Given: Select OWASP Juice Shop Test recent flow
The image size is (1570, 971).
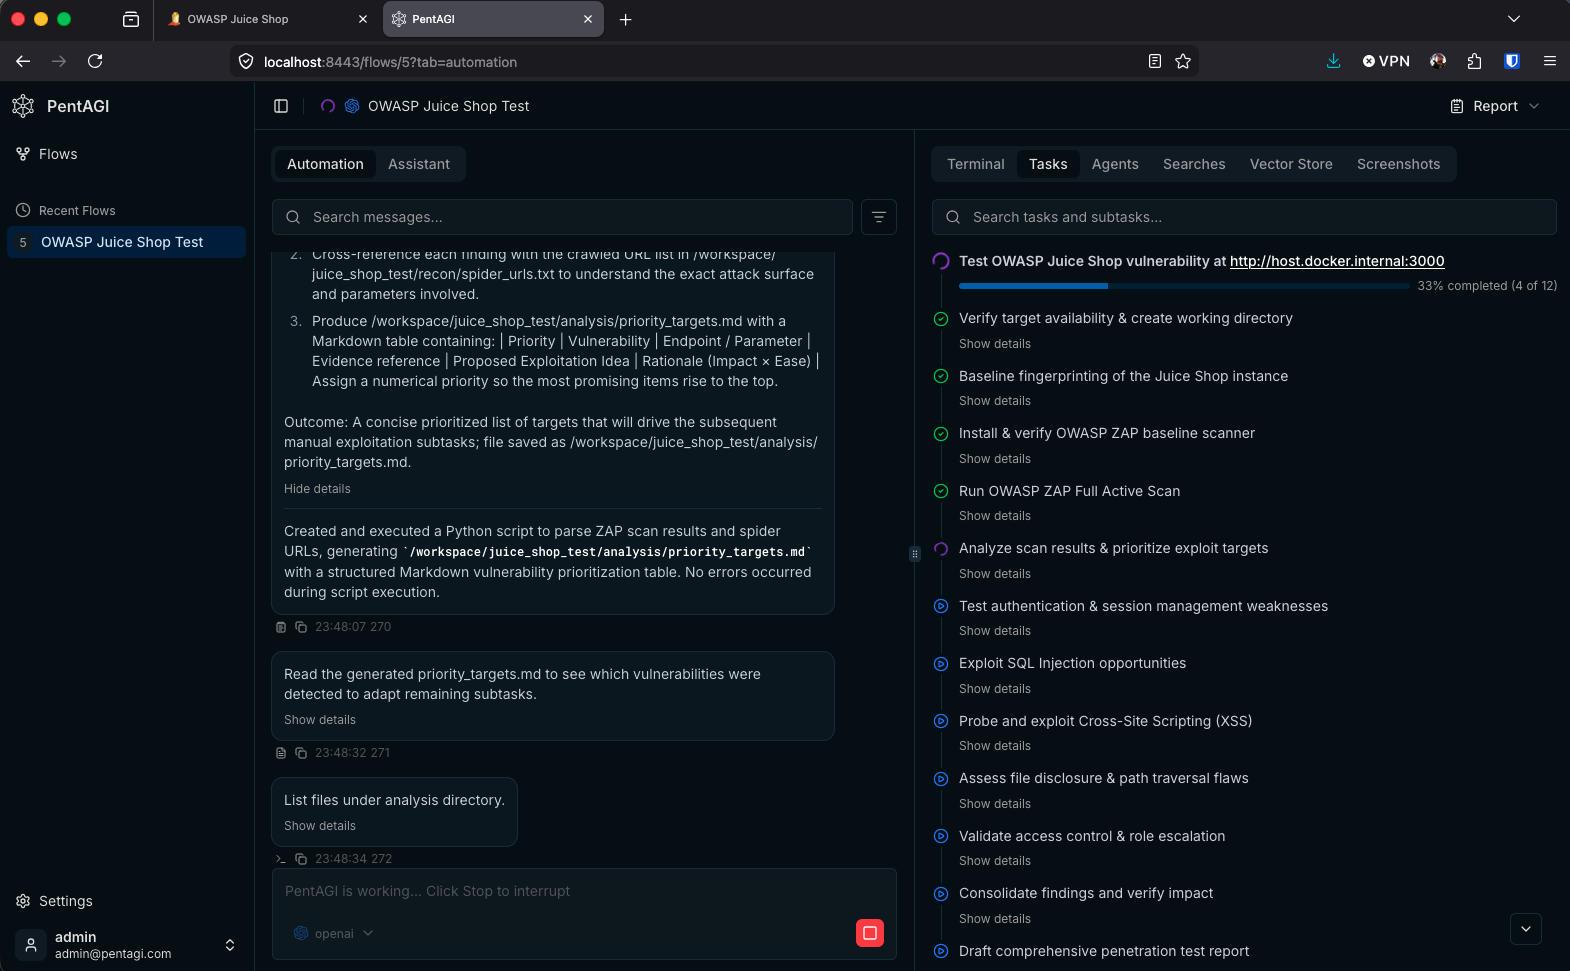Looking at the screenshot, I should [126, 242].
